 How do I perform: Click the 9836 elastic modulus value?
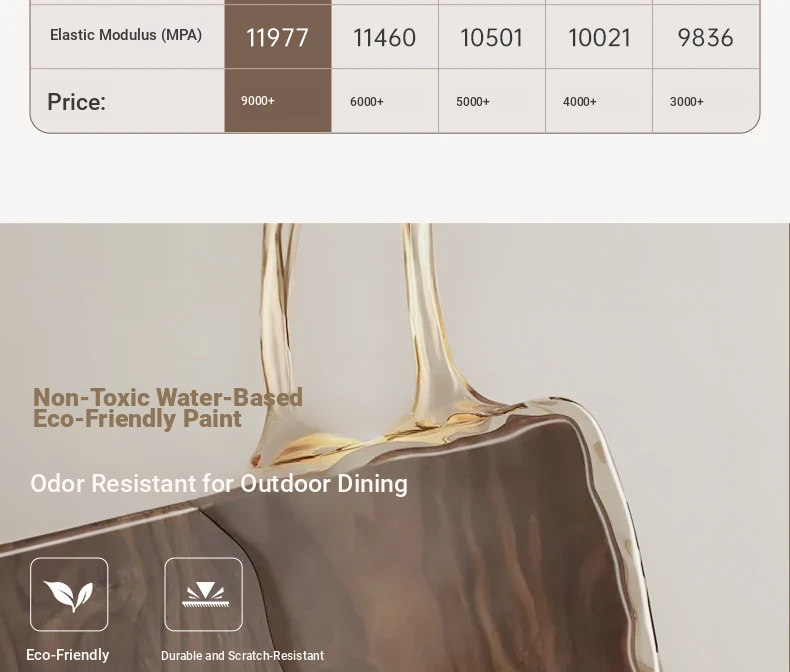coord(705,38)
